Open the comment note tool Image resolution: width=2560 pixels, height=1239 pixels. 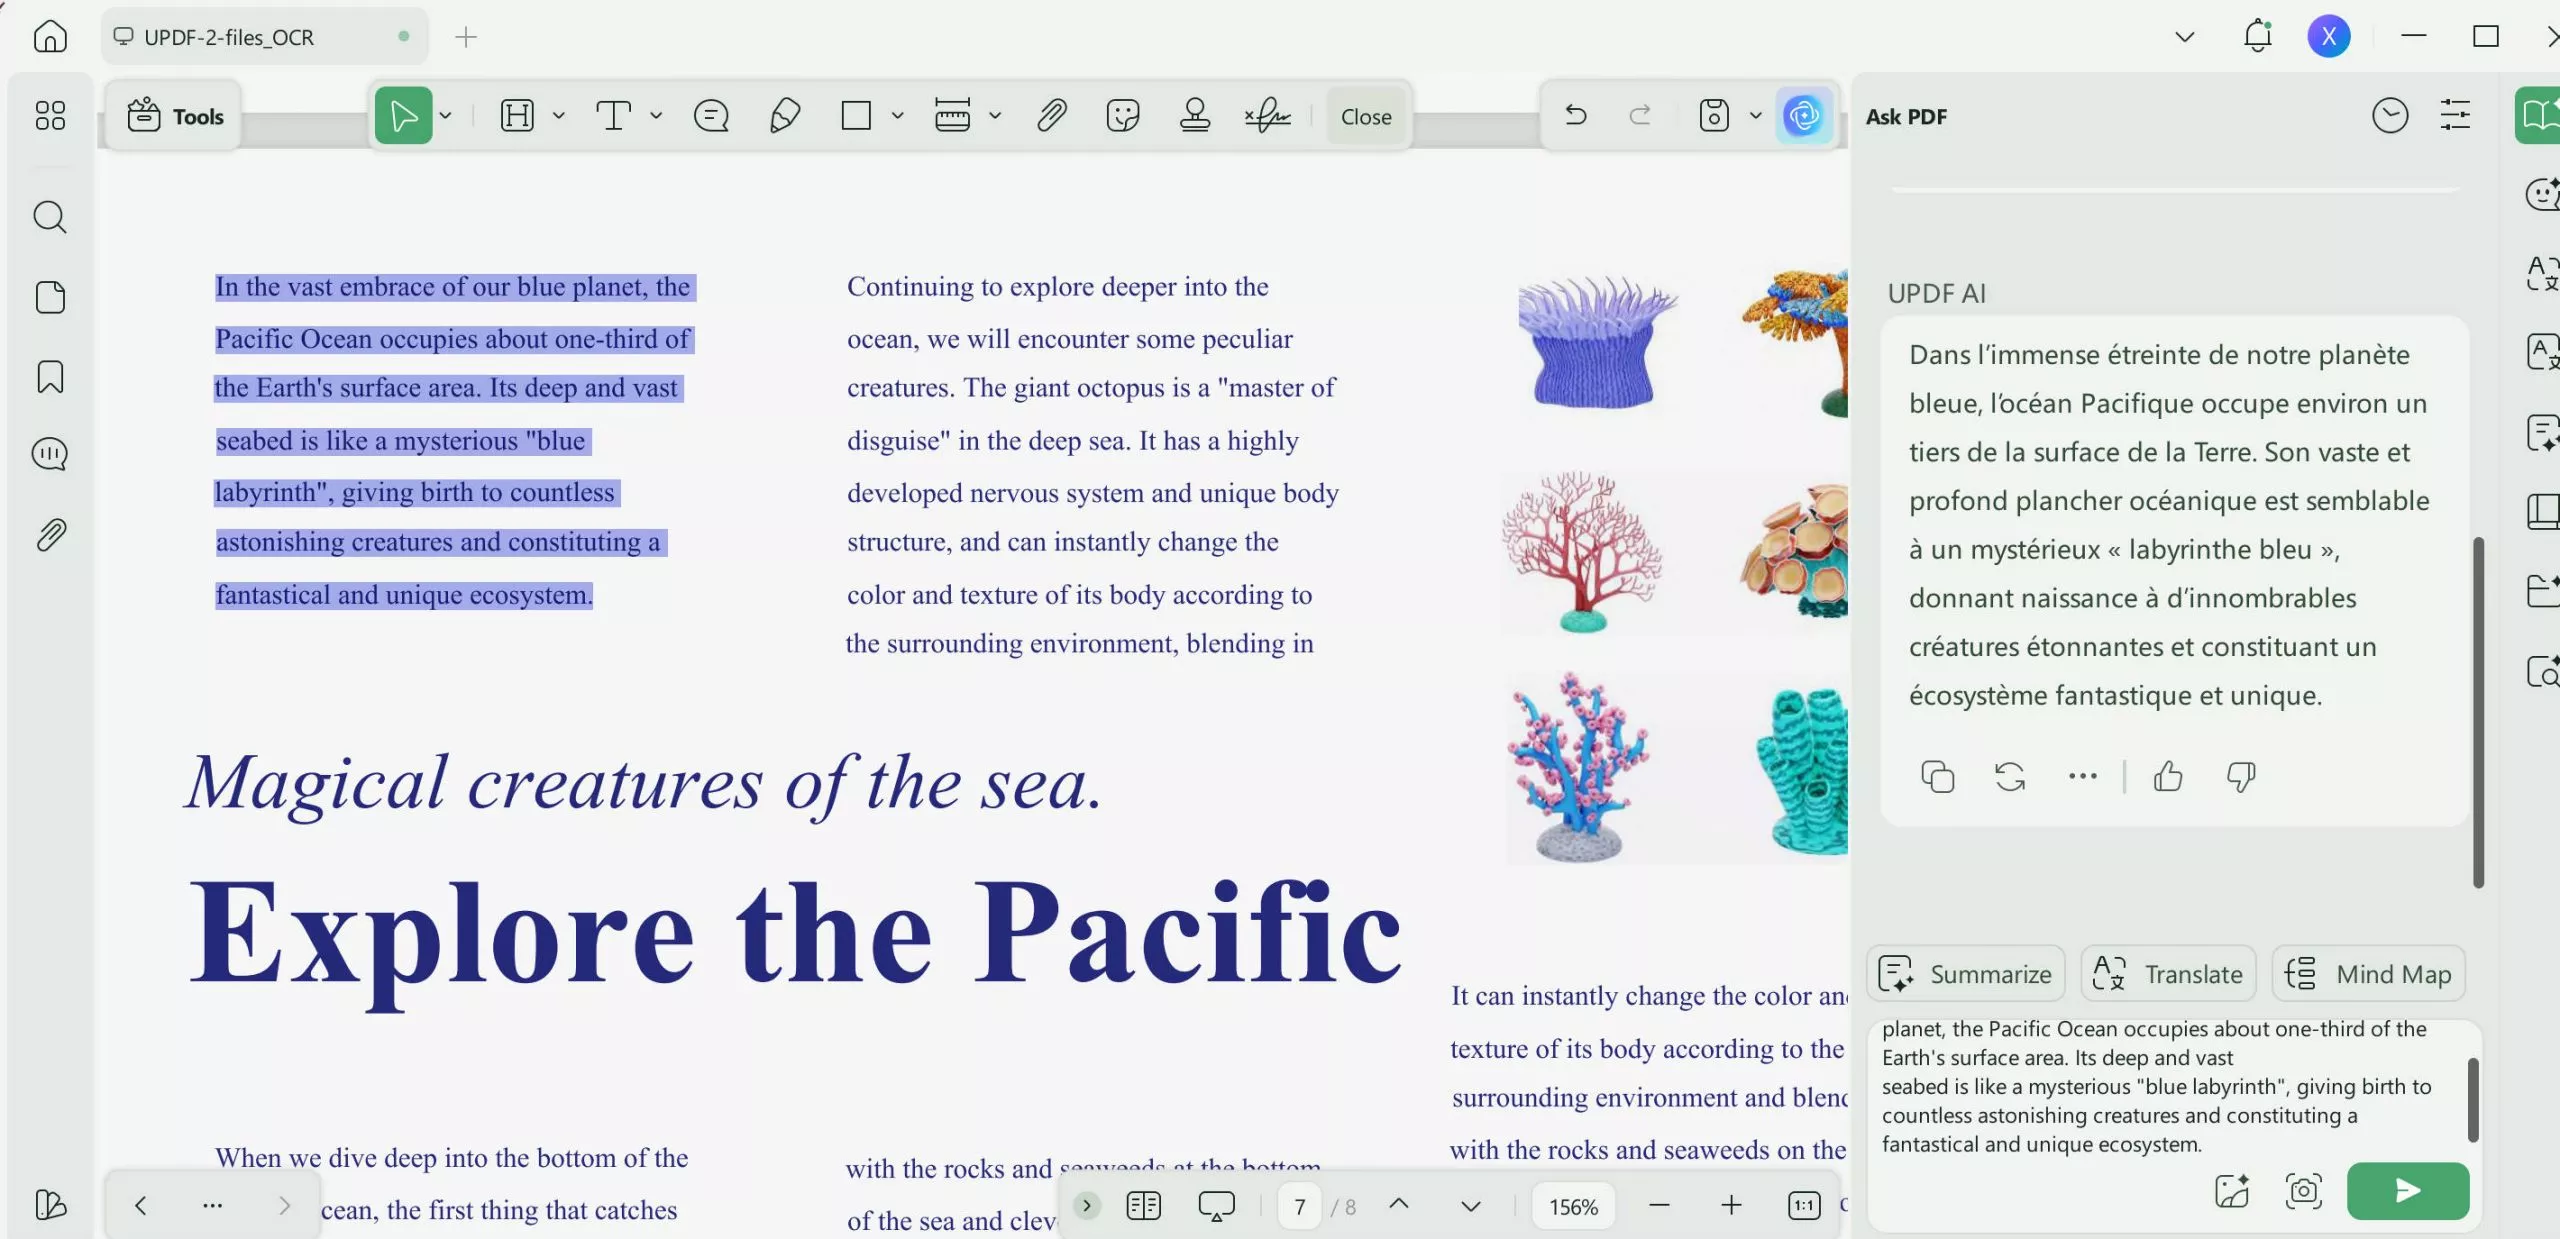[x=711, y=116]
